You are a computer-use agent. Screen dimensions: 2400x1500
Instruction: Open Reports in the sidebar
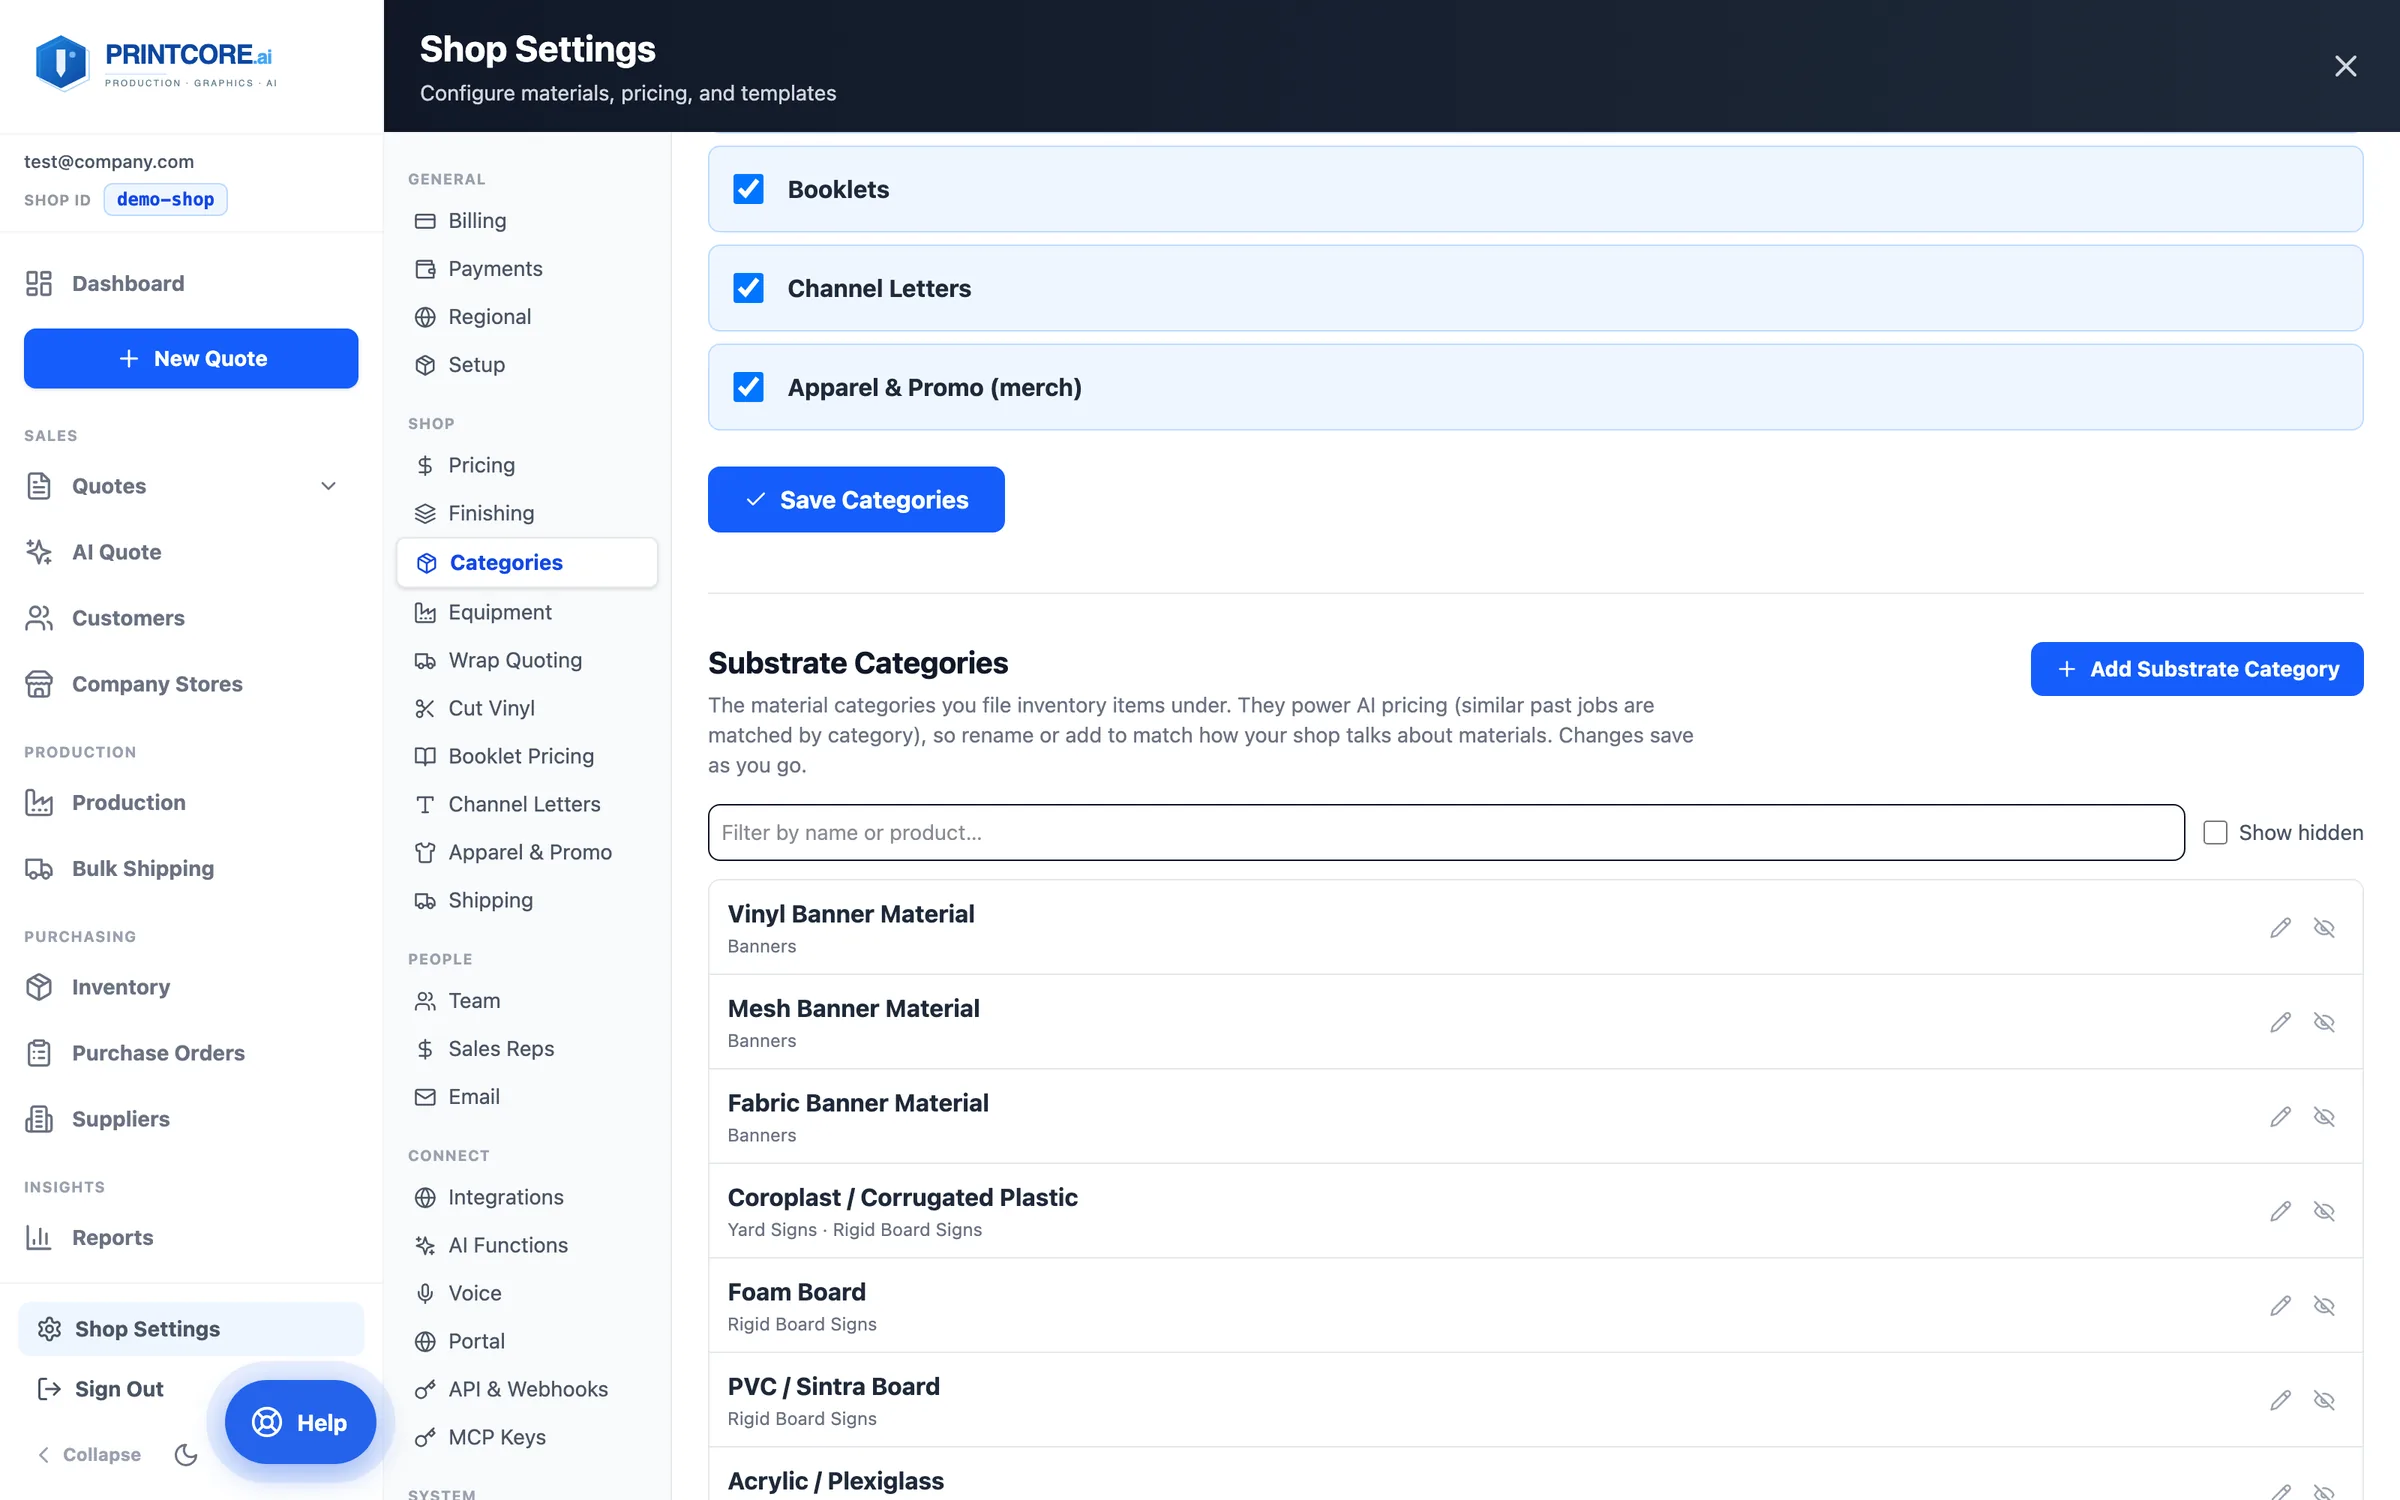pos(191,1237)
